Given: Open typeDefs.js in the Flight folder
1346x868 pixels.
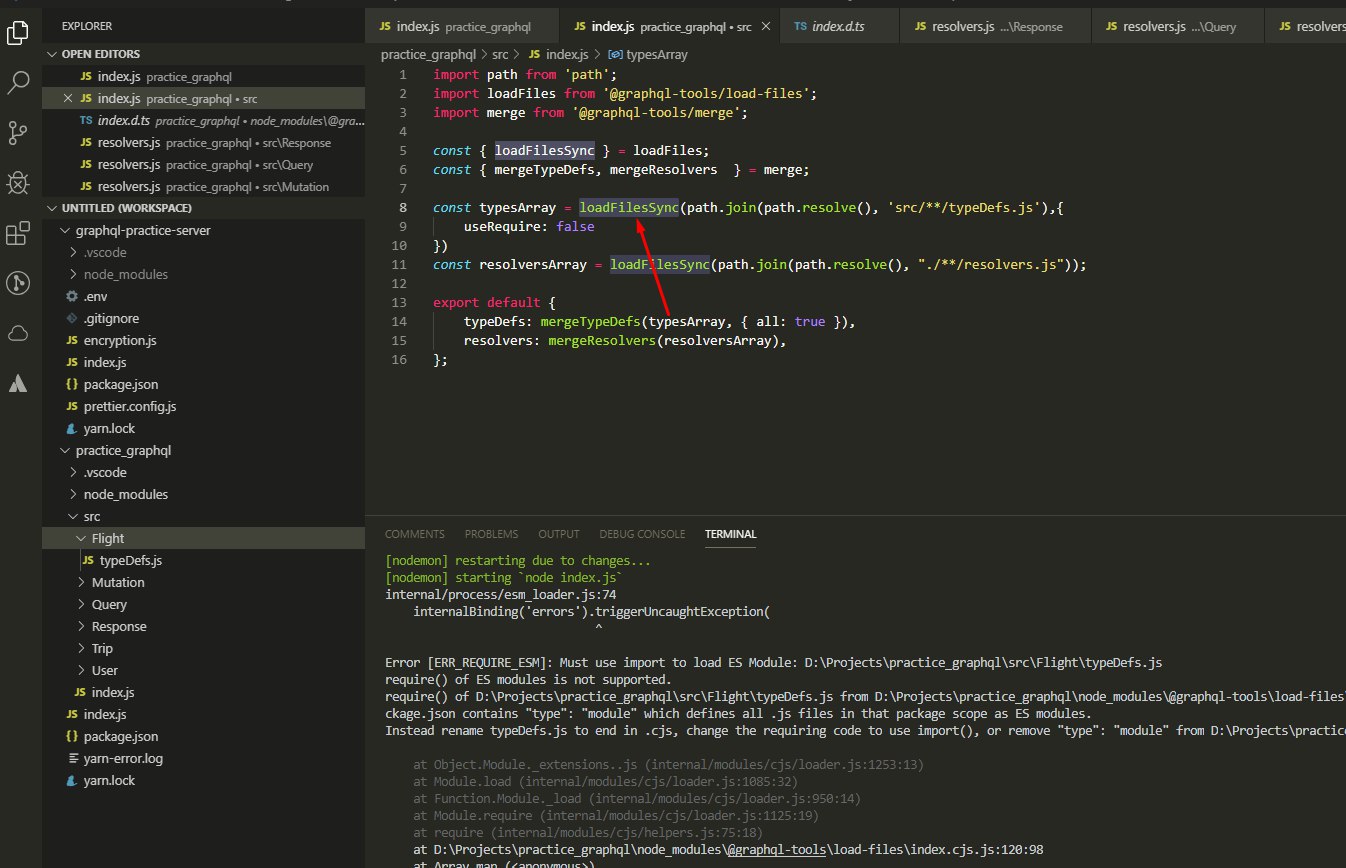Looking at the screenshot, I should tap(130, 560).
